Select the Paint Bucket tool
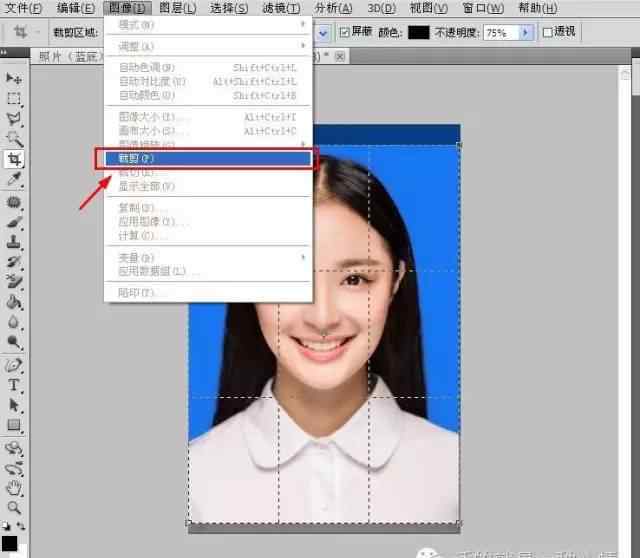 pyautogui.click(x=14, y=302)
